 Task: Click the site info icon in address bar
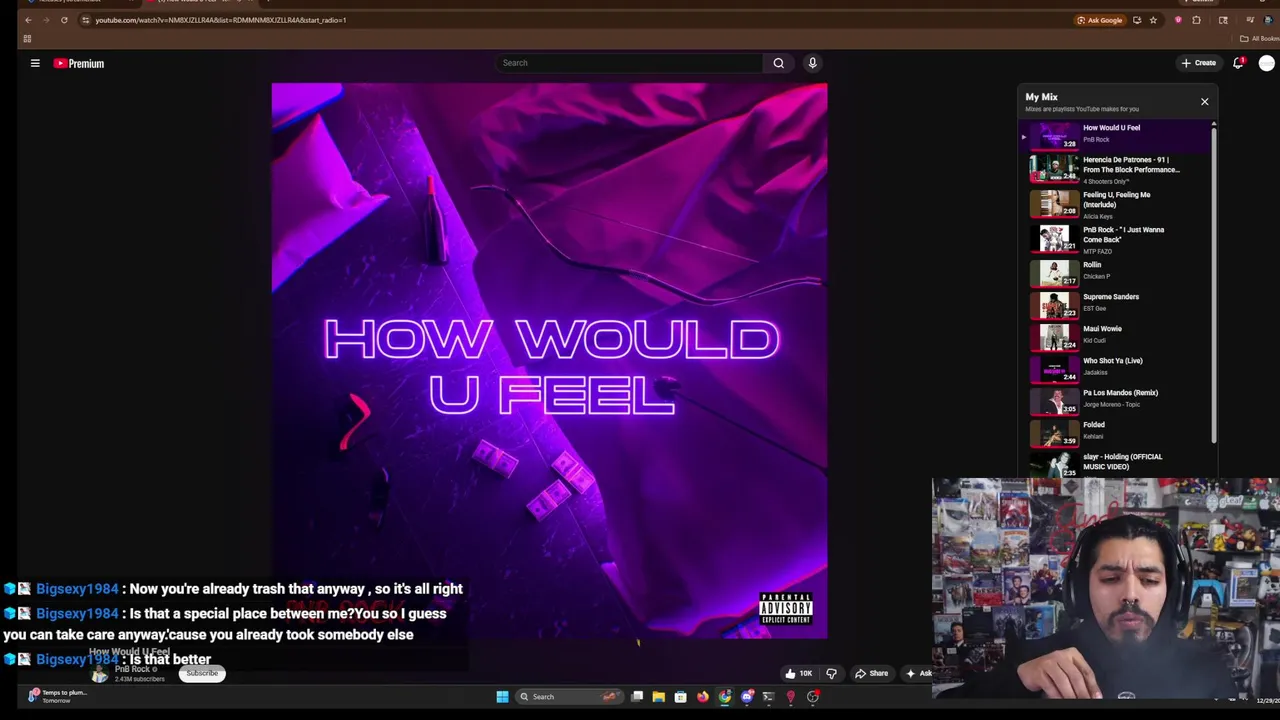(85, 20)
